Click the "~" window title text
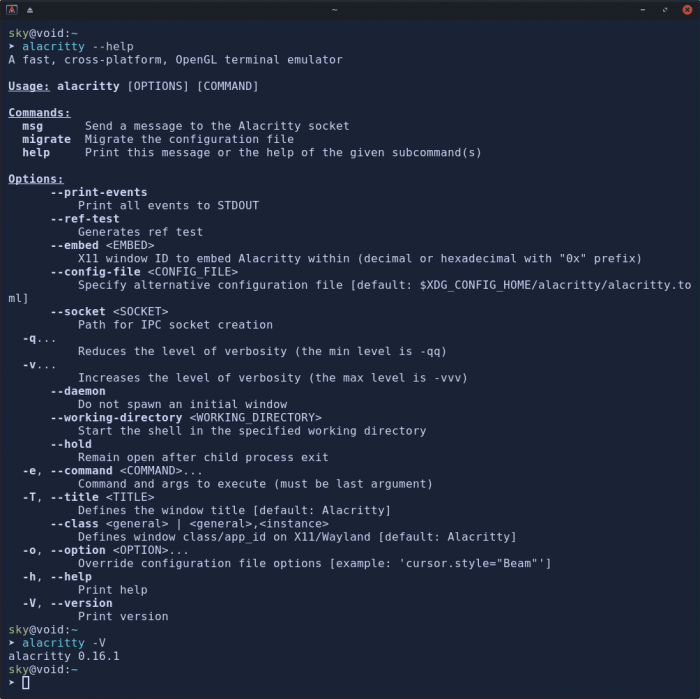Image resolution: width=700 pixels, height=699 pixels. (334, 9)
